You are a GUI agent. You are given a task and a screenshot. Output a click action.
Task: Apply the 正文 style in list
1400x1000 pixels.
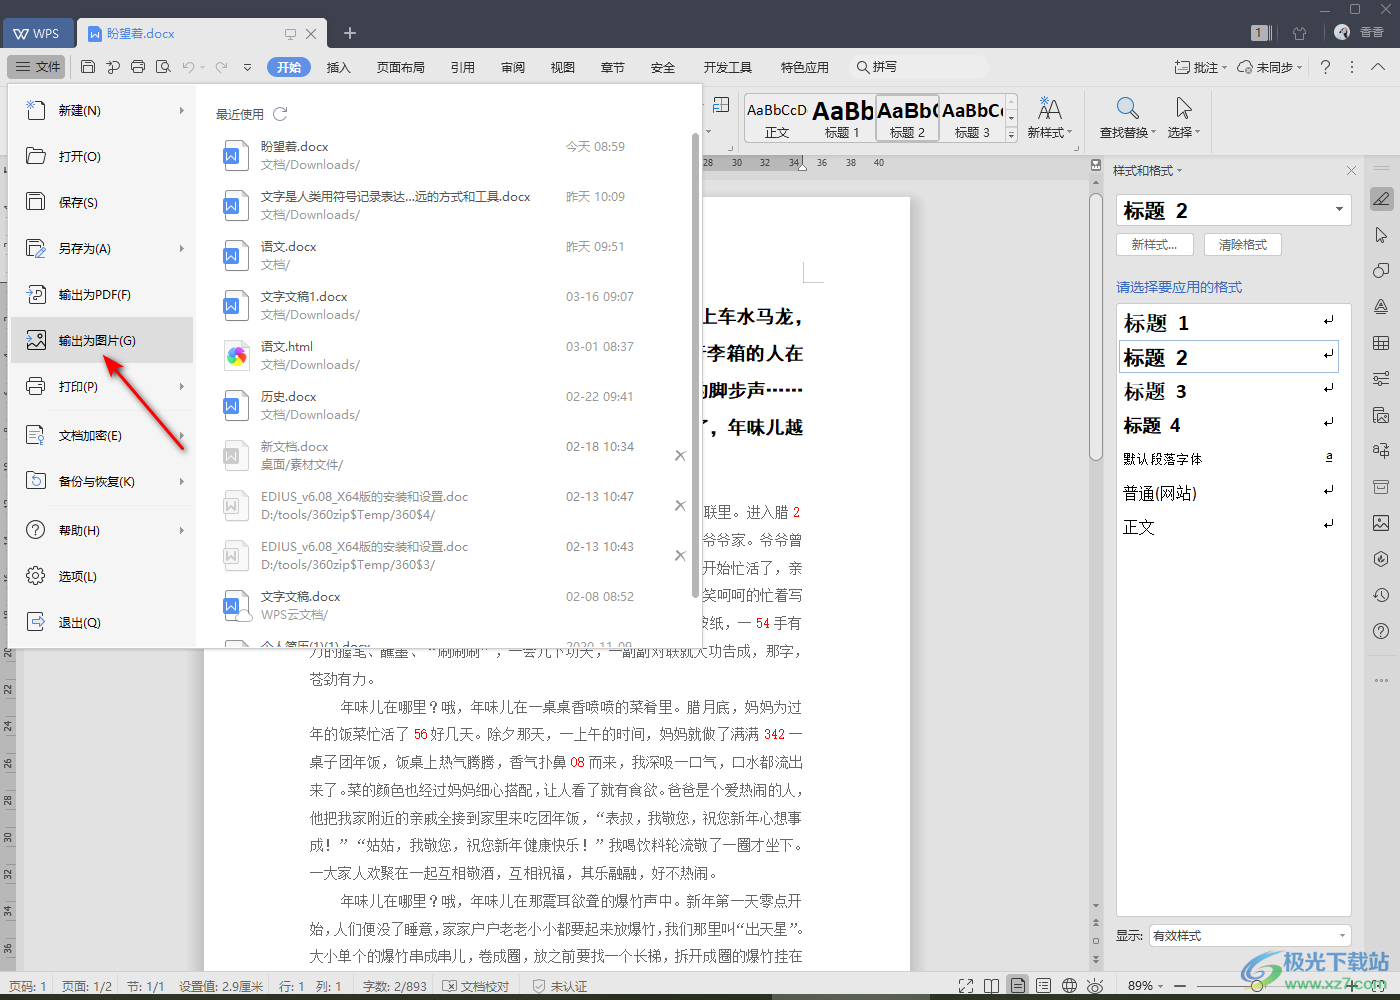click(x=1229, y=527)
